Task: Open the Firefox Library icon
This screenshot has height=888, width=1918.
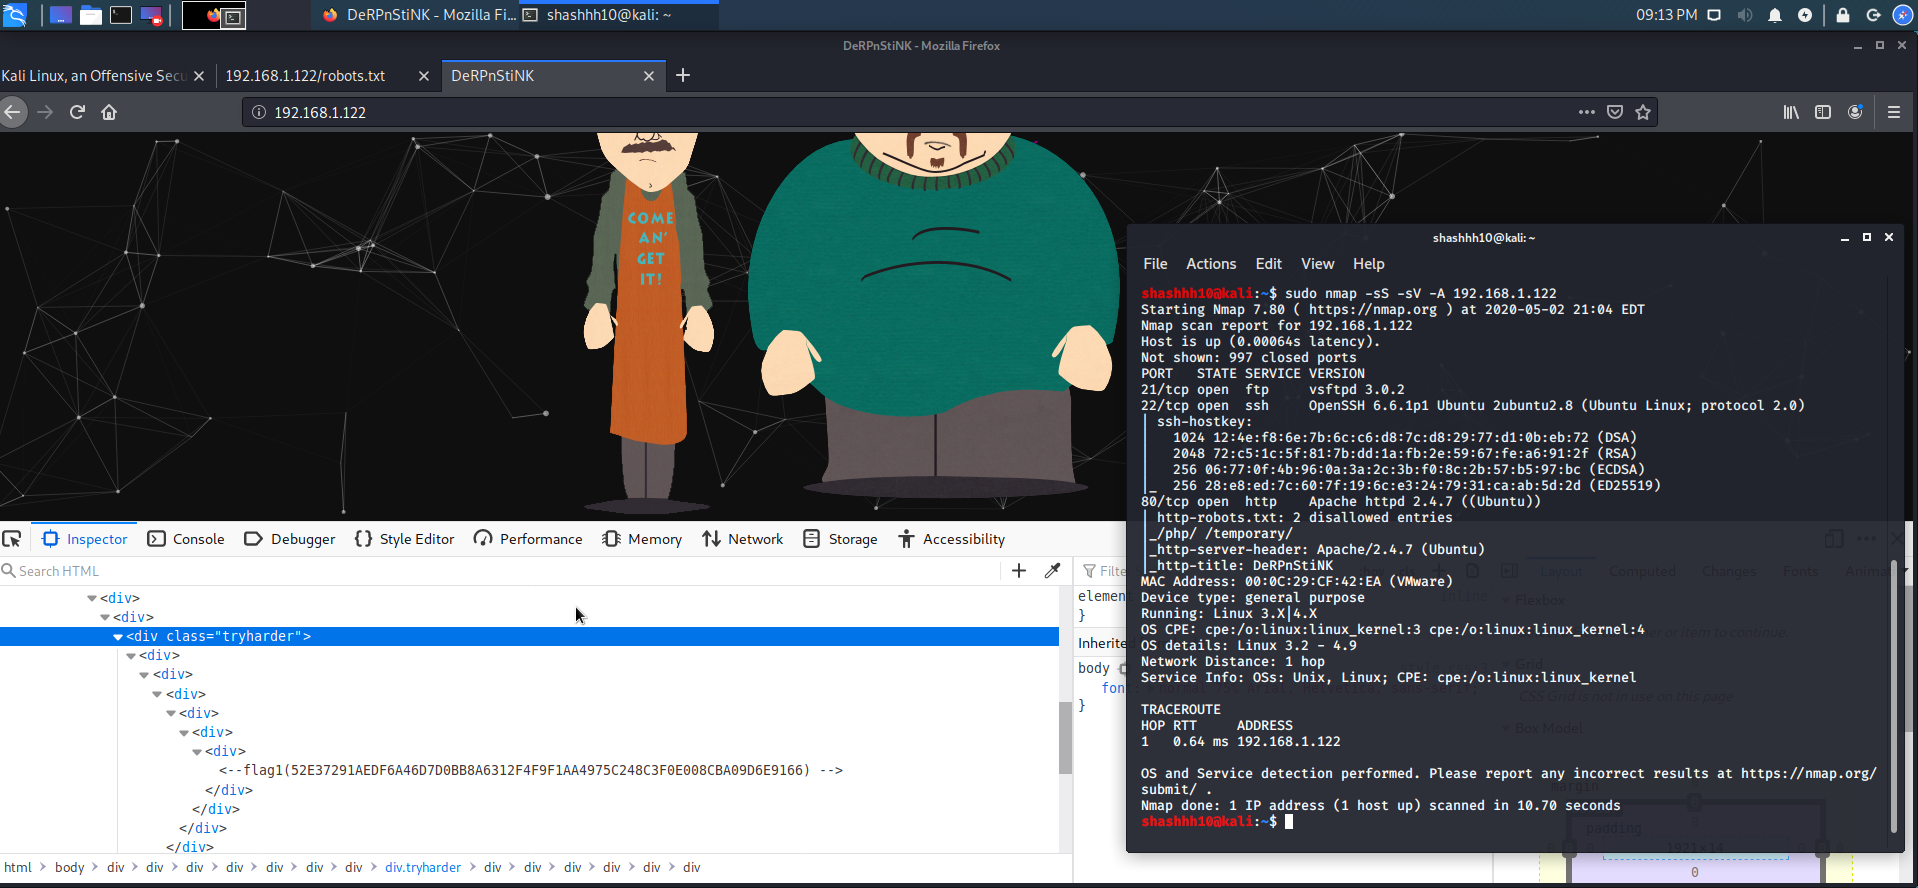Action: (1791, 112)
